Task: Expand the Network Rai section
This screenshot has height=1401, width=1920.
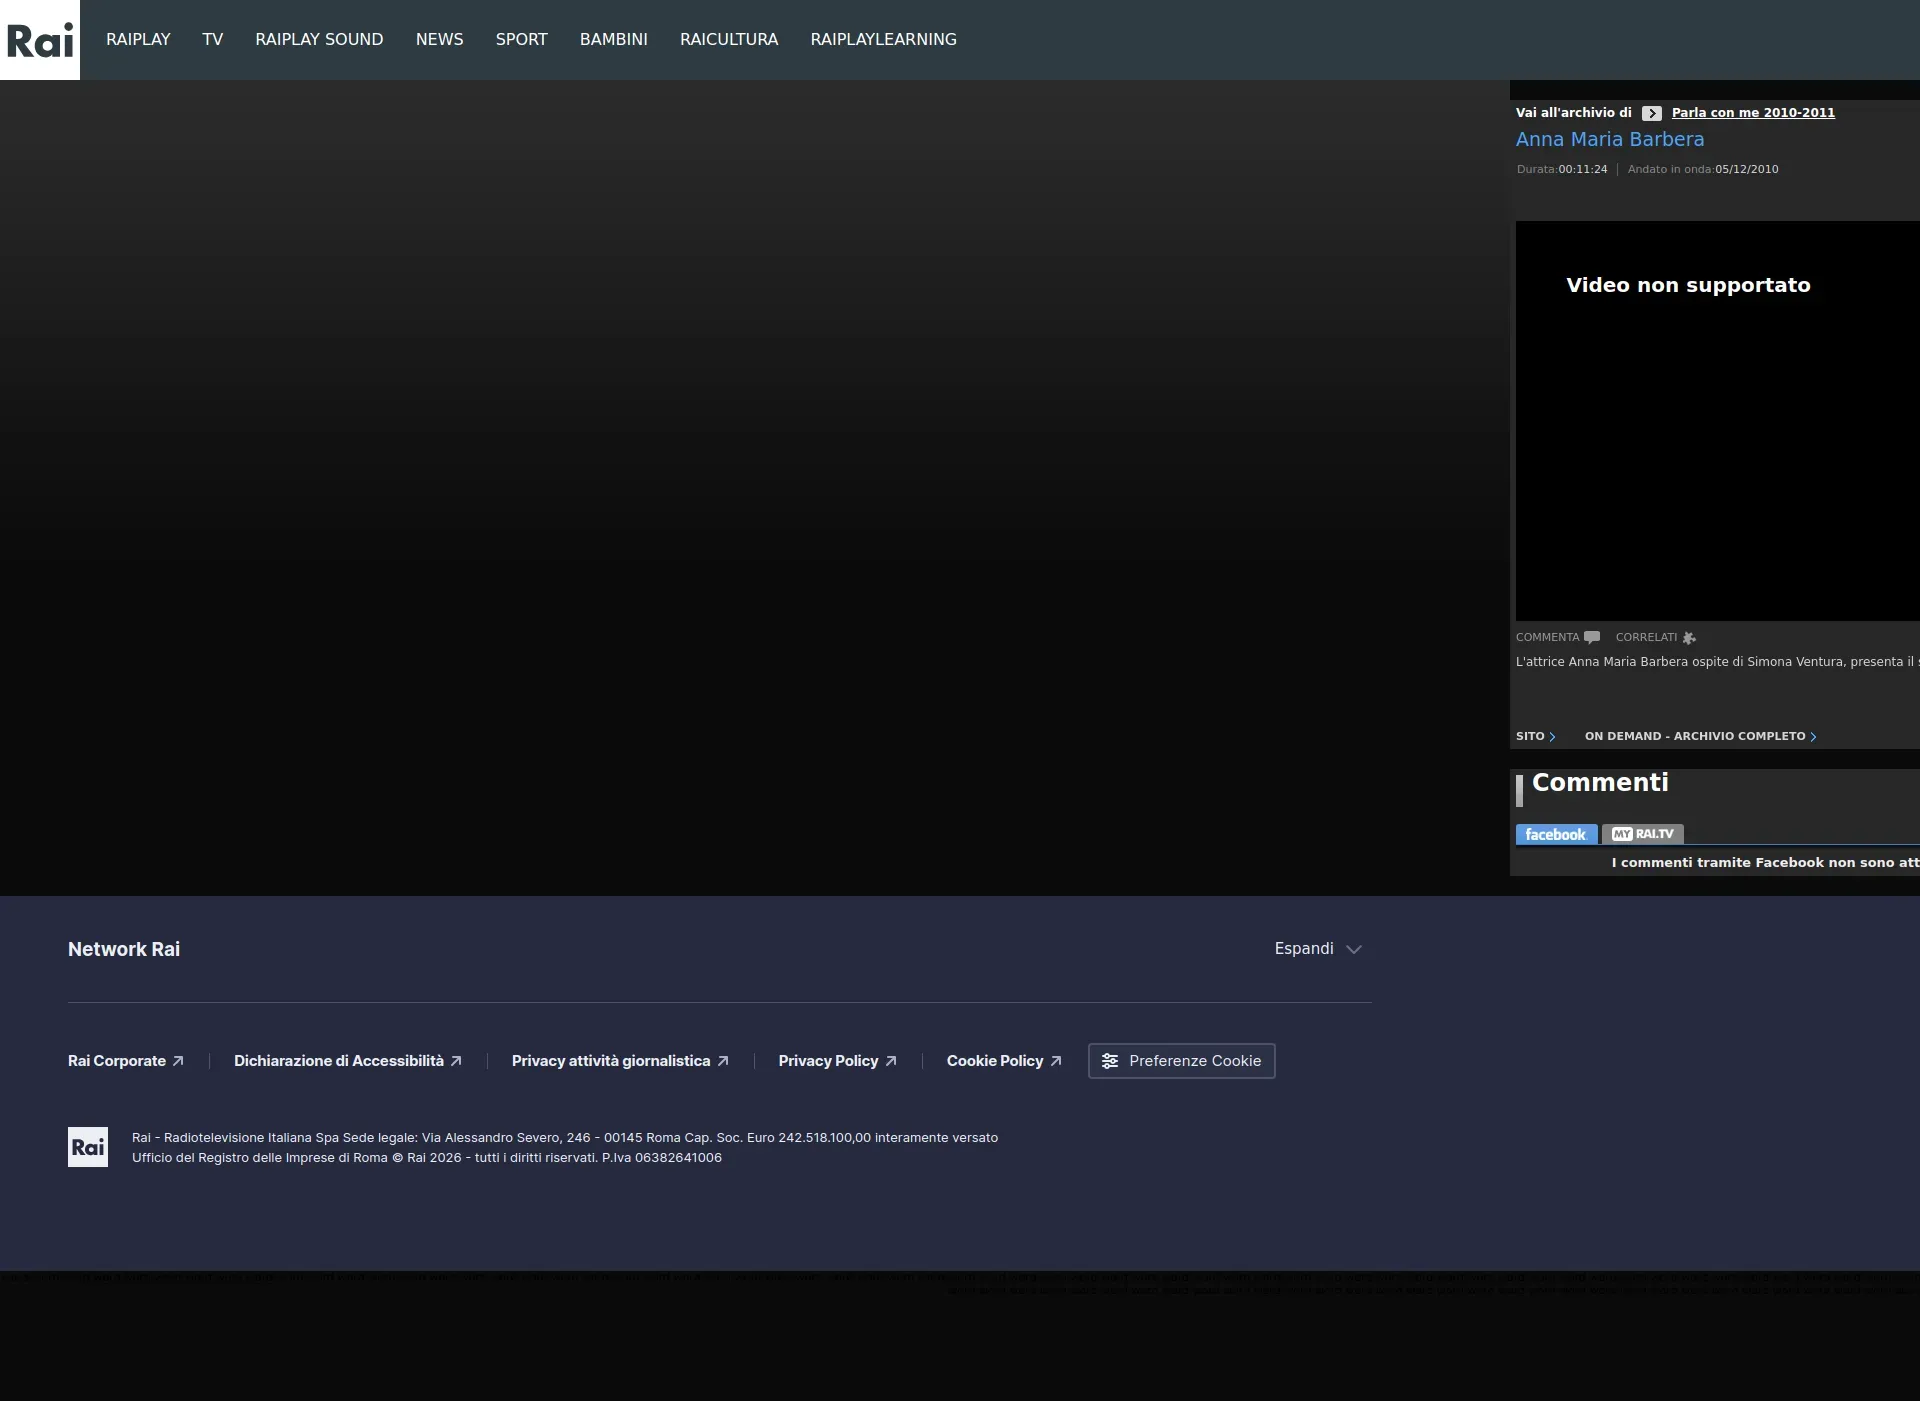Action: point(1304,948)
